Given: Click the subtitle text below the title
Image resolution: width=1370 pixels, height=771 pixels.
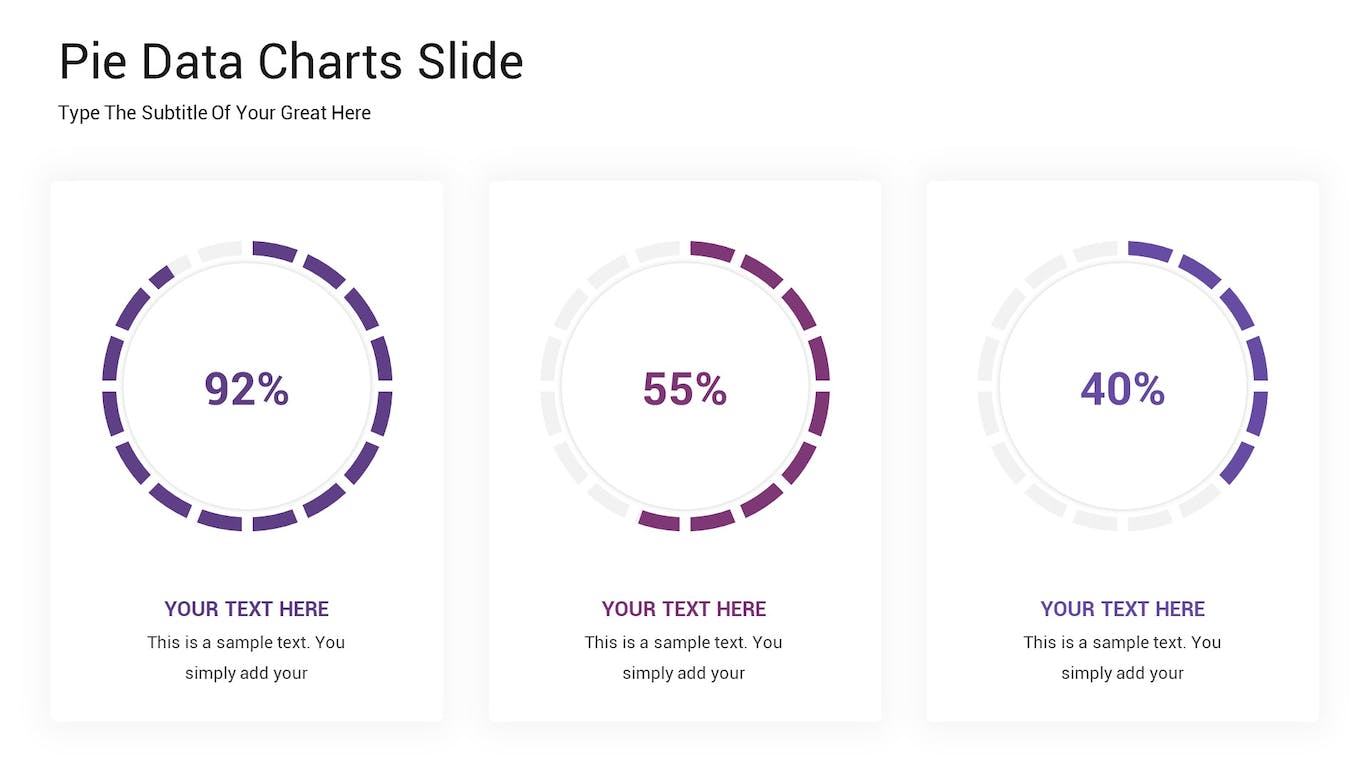Looking at the screenshot, I should pos(214,113).
